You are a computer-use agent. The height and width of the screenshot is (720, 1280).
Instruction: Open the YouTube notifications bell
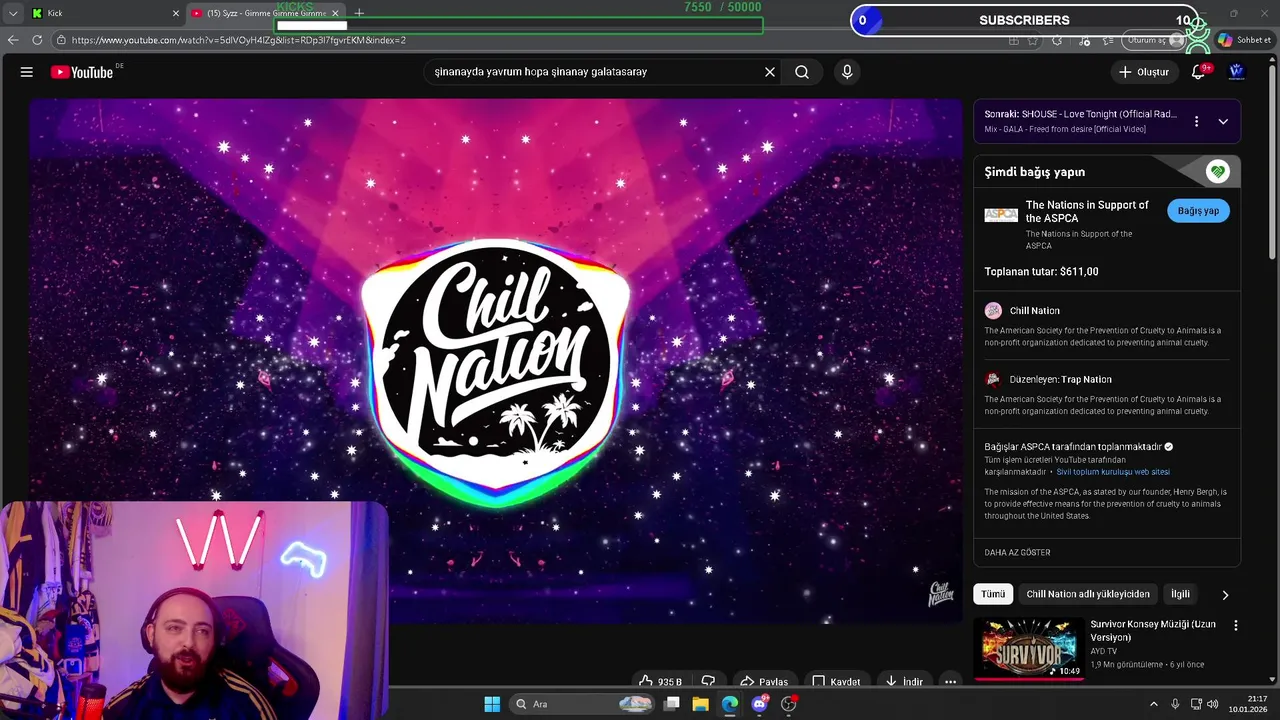[1199, 72]
